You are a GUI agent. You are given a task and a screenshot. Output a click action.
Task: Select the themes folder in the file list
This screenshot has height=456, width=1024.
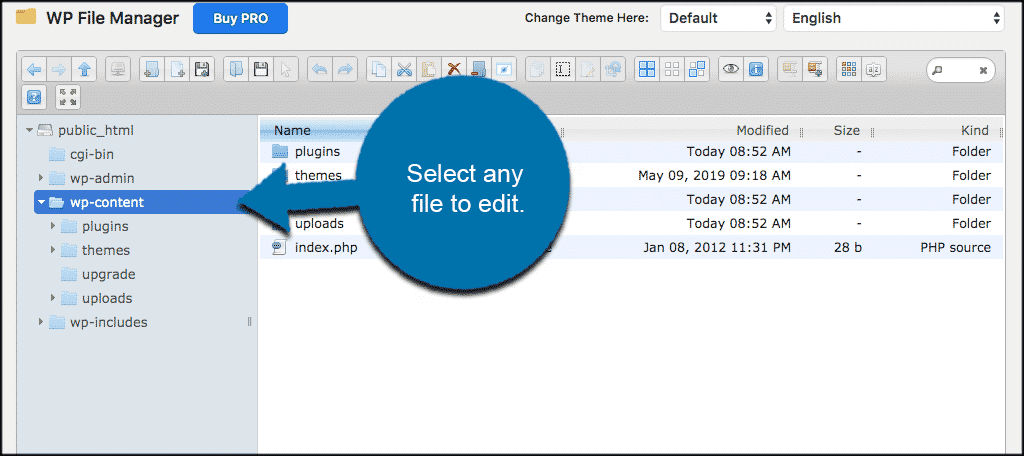[x=319, y=176]
